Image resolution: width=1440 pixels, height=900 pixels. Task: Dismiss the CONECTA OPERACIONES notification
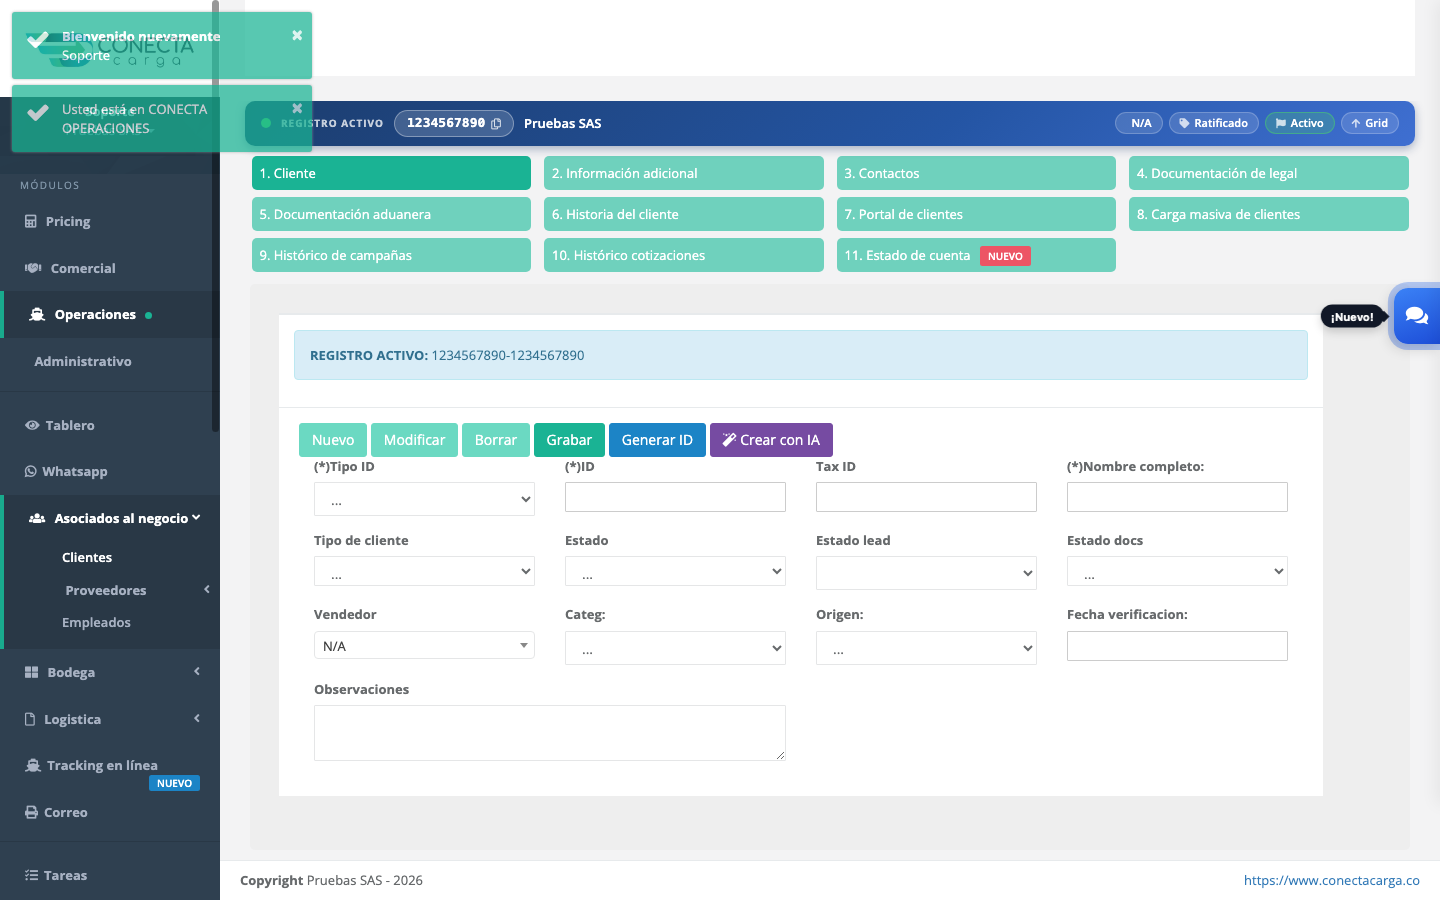pyautogui.click(x=297, y=108)
